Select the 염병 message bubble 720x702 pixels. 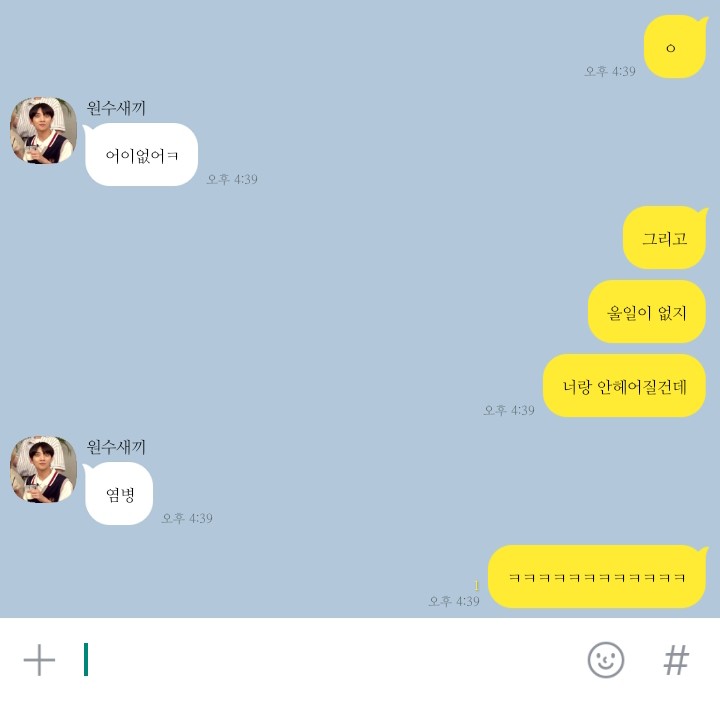point(118,494)
